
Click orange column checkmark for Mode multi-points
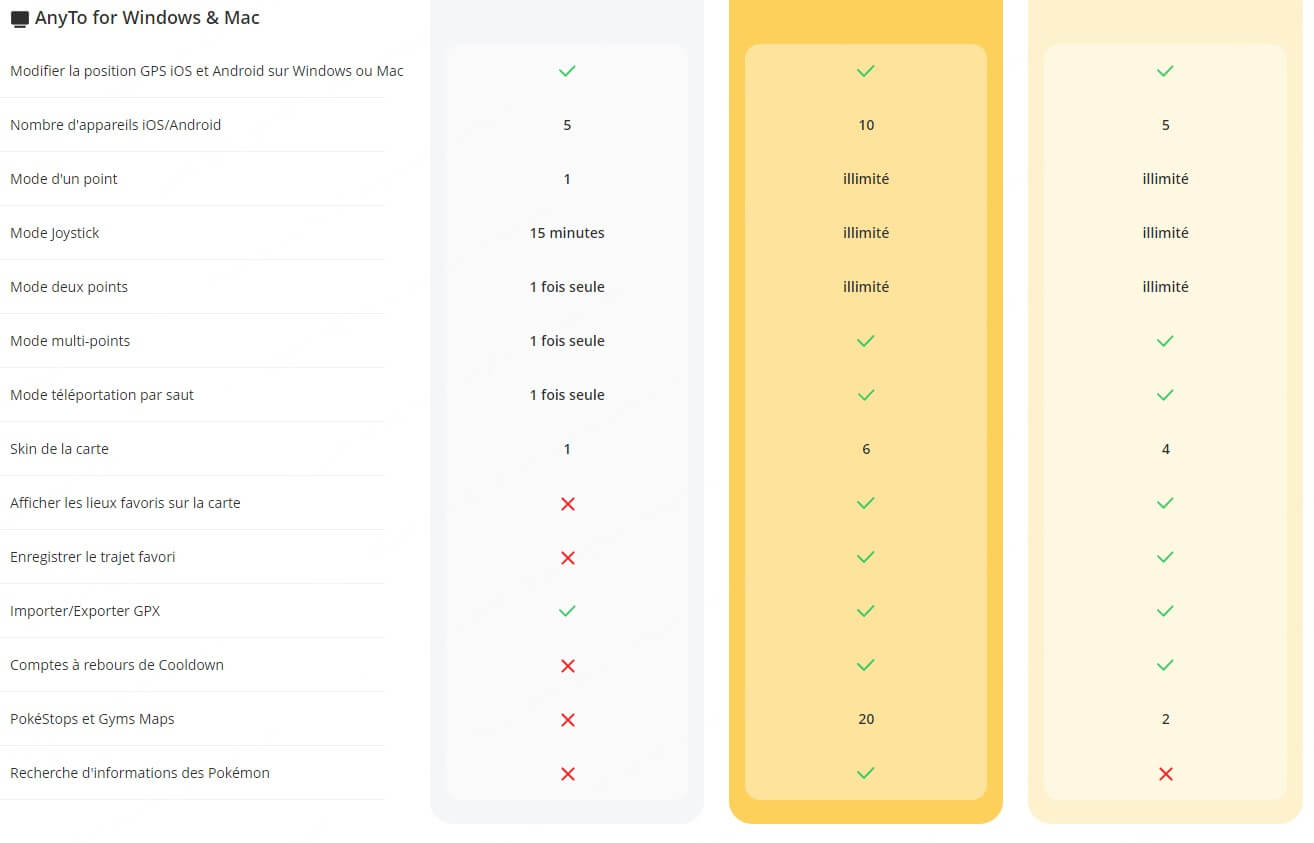(x=866, y=341)
